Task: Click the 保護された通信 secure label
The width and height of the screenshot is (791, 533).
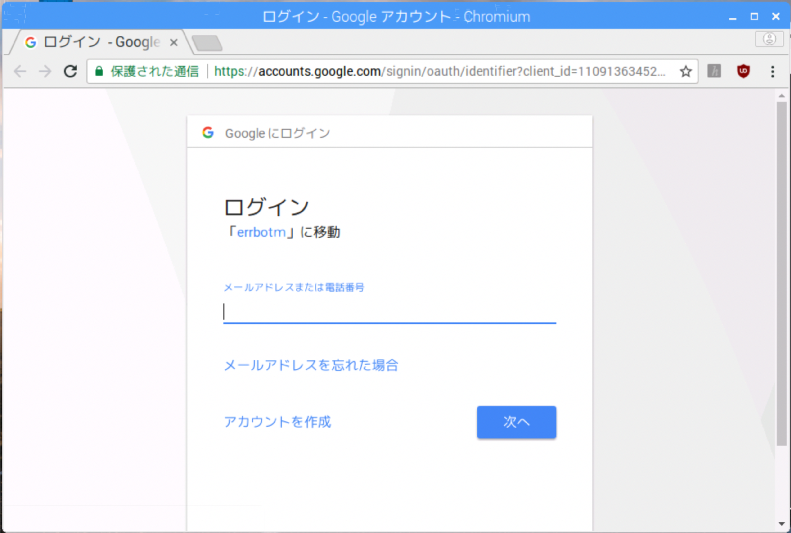Action: [154, 71]
